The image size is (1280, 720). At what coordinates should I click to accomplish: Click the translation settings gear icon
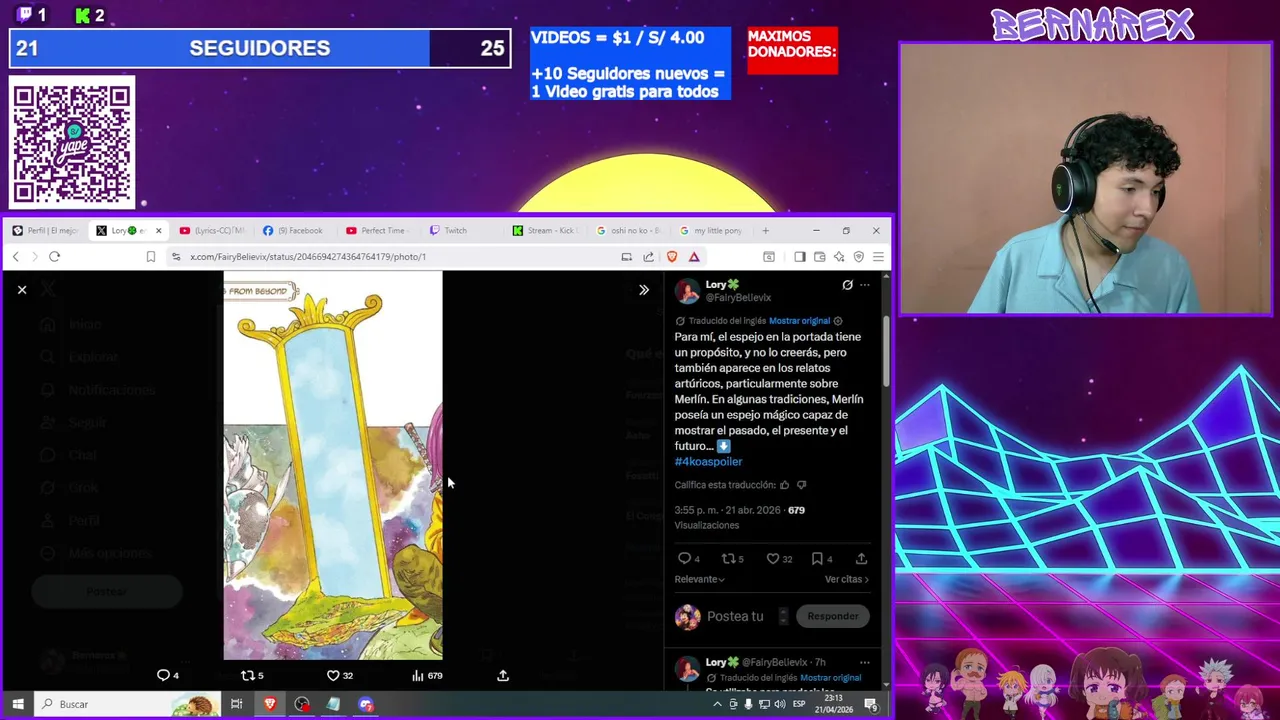point(838,321)
